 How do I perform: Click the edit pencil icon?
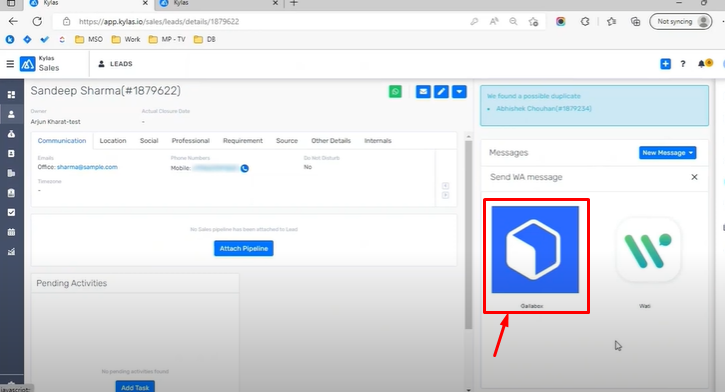point(441,92)
